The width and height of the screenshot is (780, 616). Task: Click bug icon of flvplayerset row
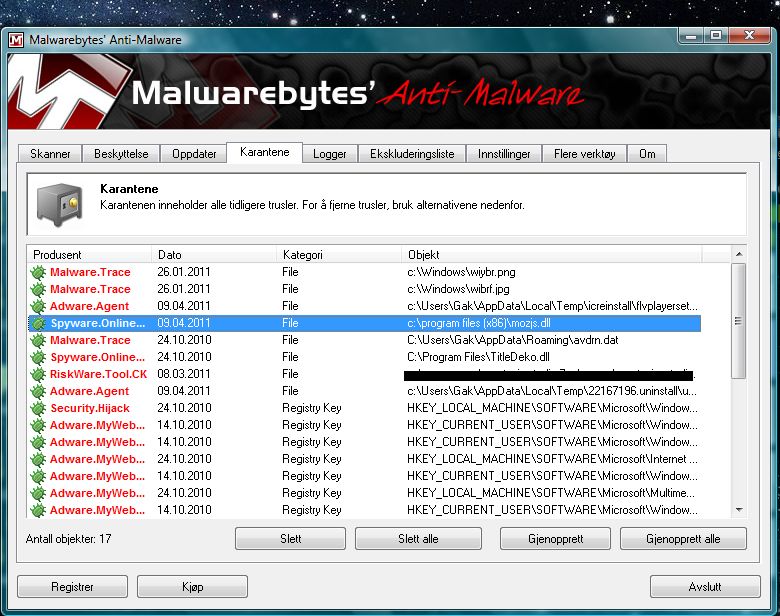38,306
